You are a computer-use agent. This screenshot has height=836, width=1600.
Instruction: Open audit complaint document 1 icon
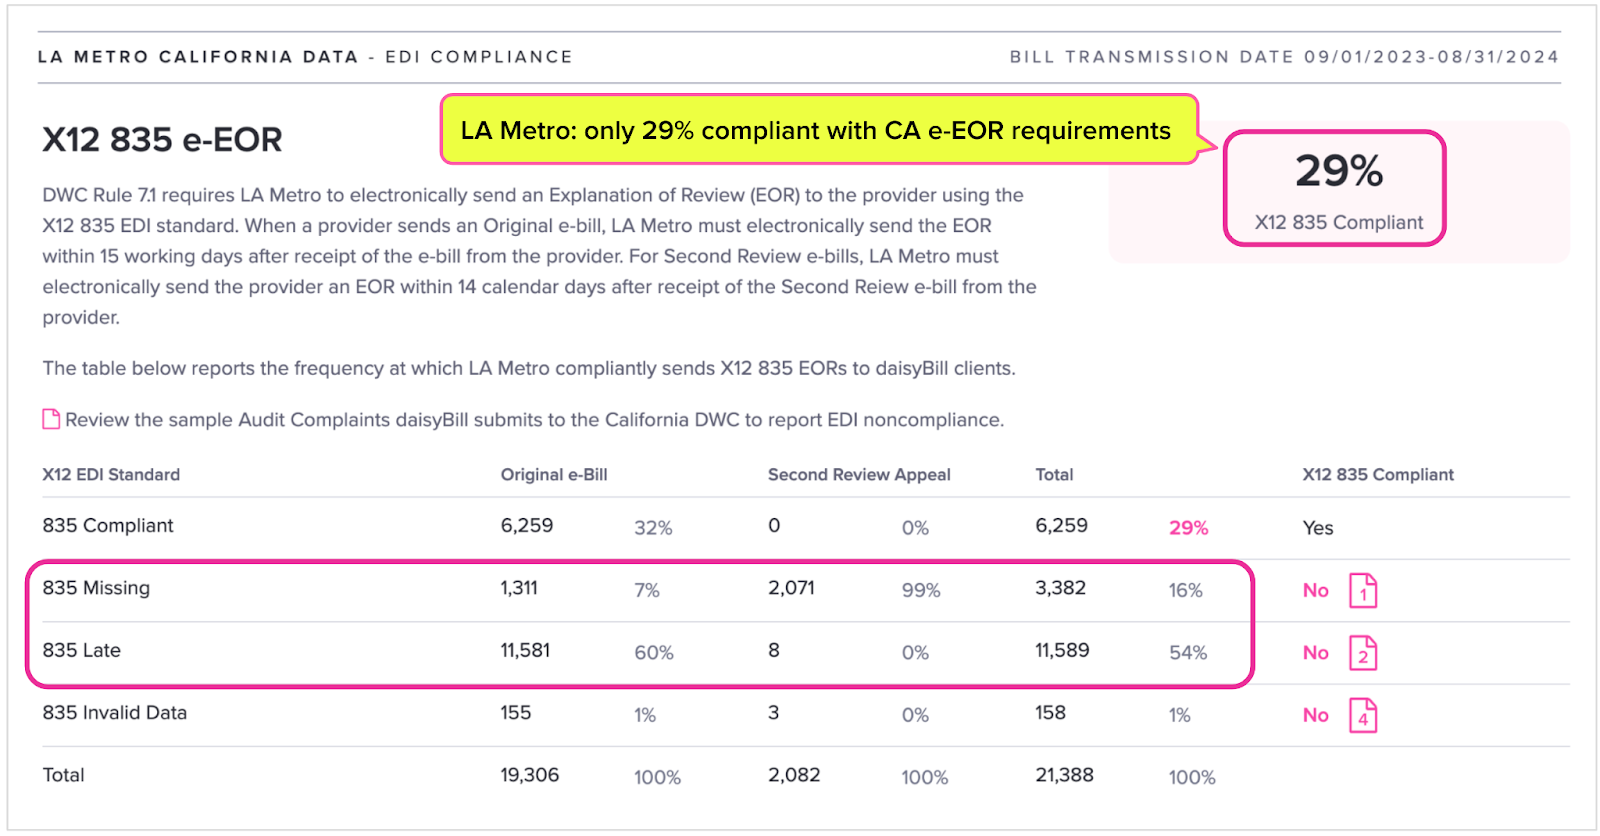tap(1363, 591)
